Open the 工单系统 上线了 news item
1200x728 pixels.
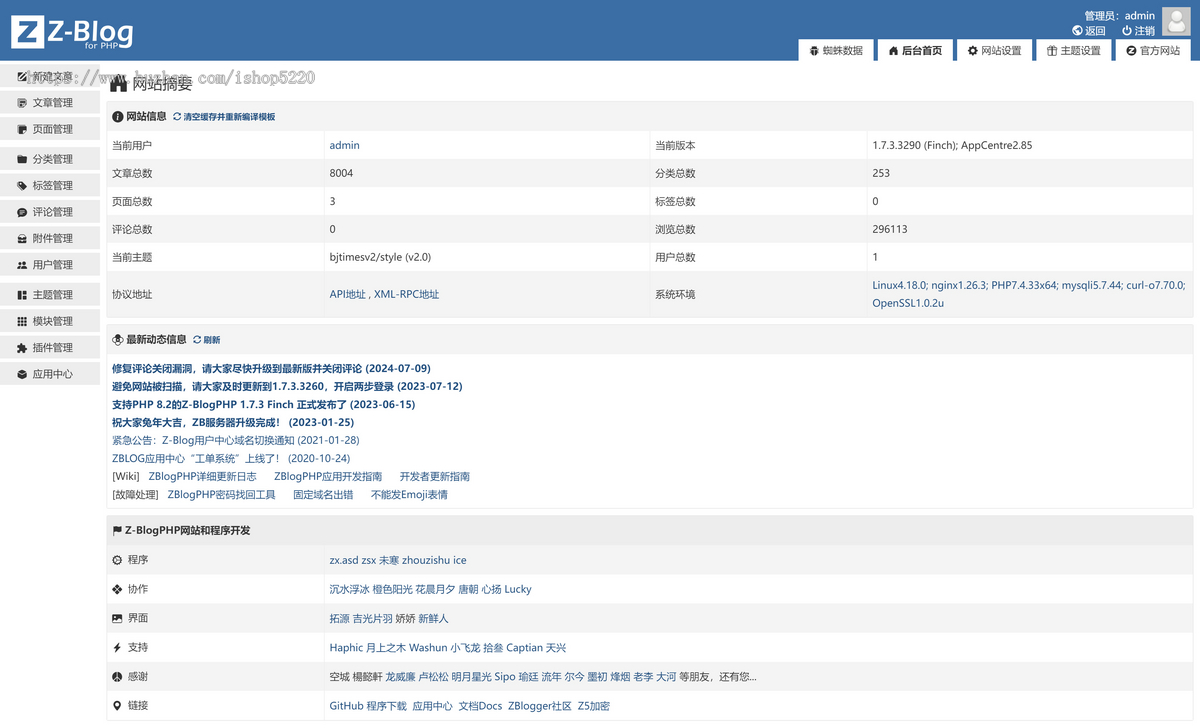(x=231, y=458)
